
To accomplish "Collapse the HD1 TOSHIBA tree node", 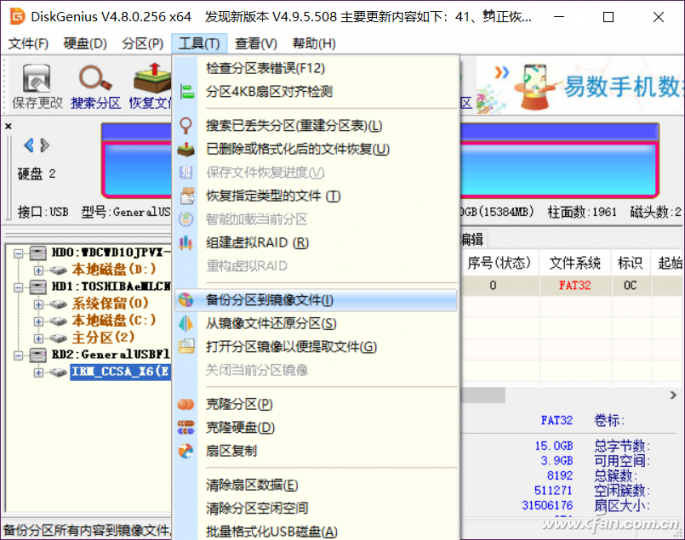I will [18, 287].
